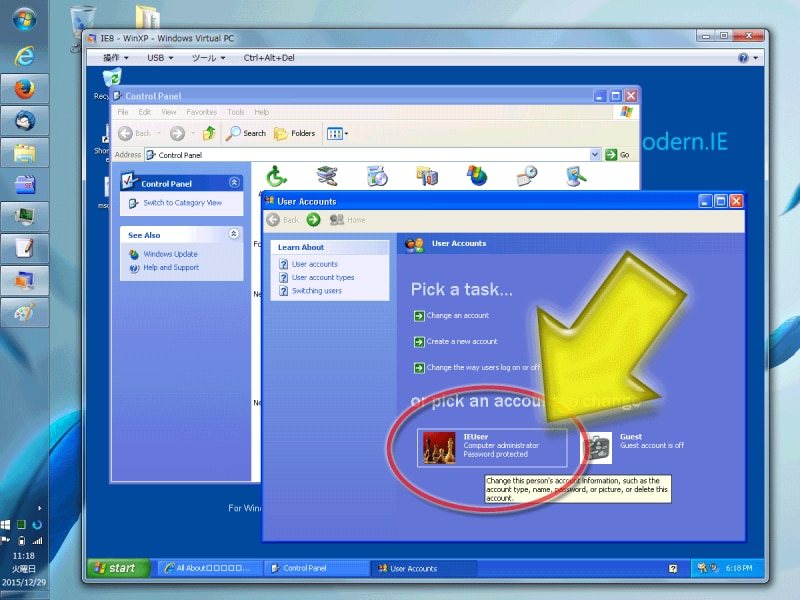This screenshot has width=800, height=600.
Task: Open the Favorites menu in Control Panel
Action: point(201,112)
